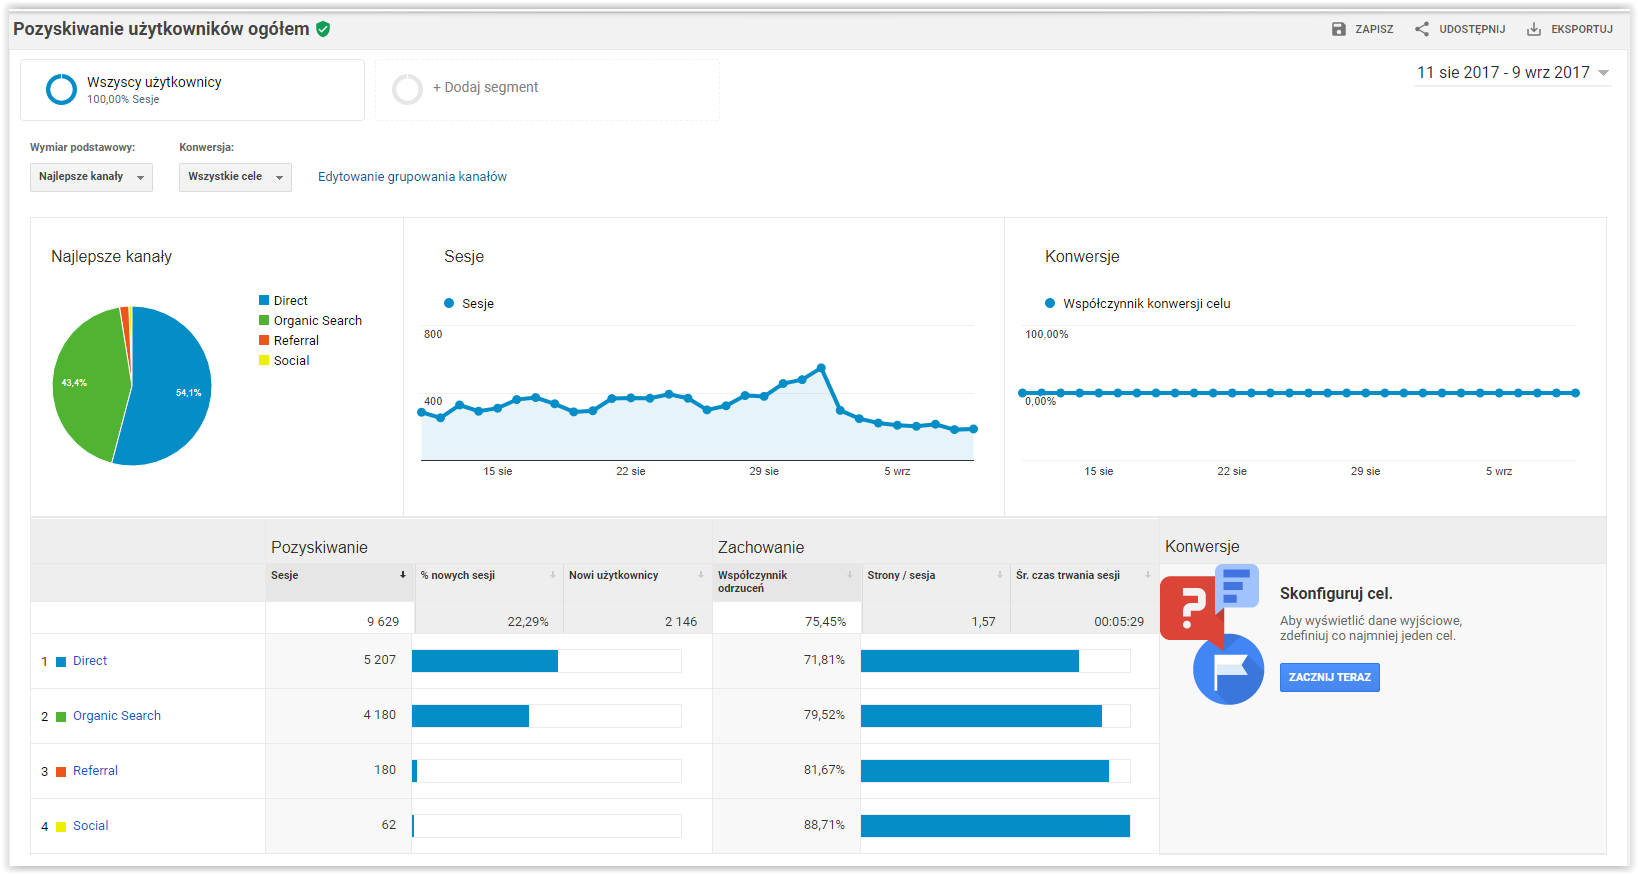
Task: Click the blue segment circle for Wszyscy użytkownicy
Action: (61, 89)
